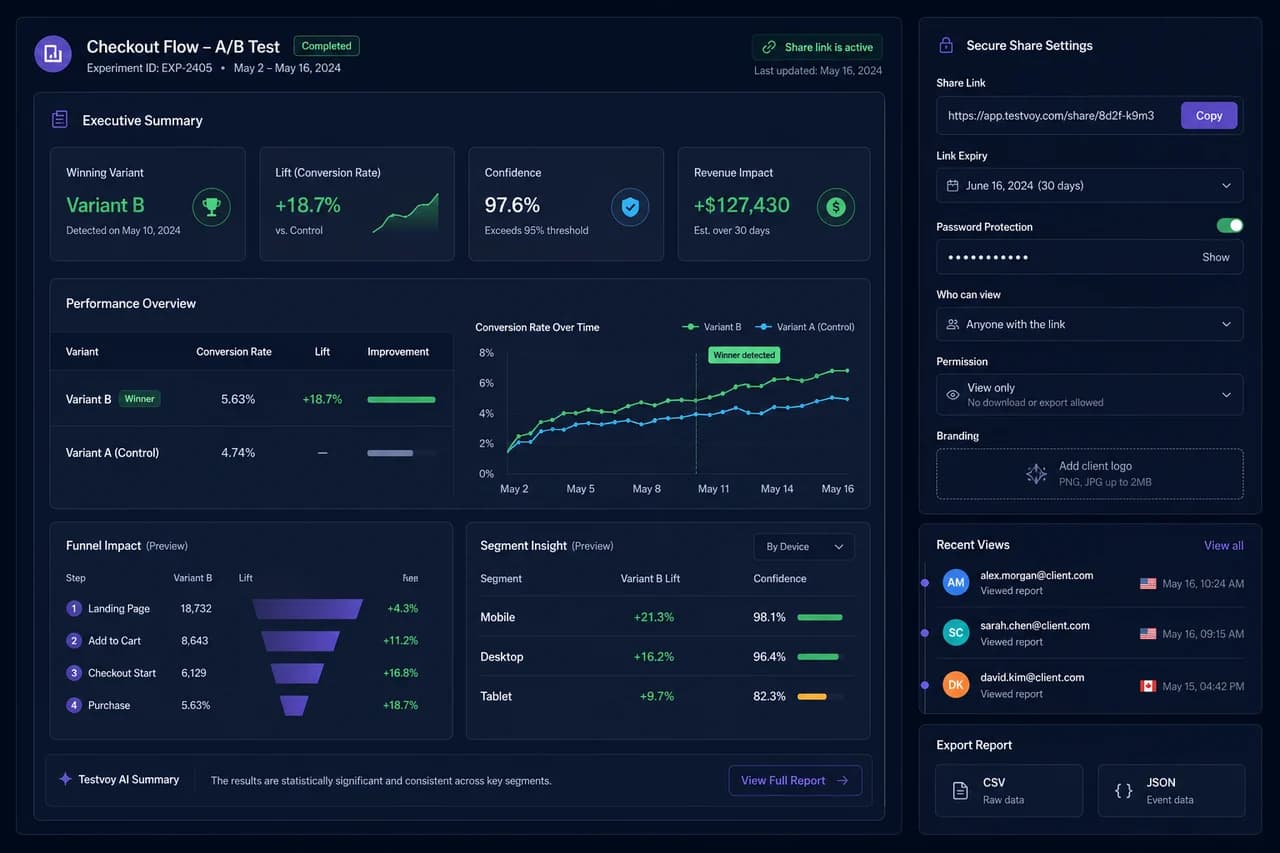Click the JSON curly braces icon

[x=1123, y=791]
